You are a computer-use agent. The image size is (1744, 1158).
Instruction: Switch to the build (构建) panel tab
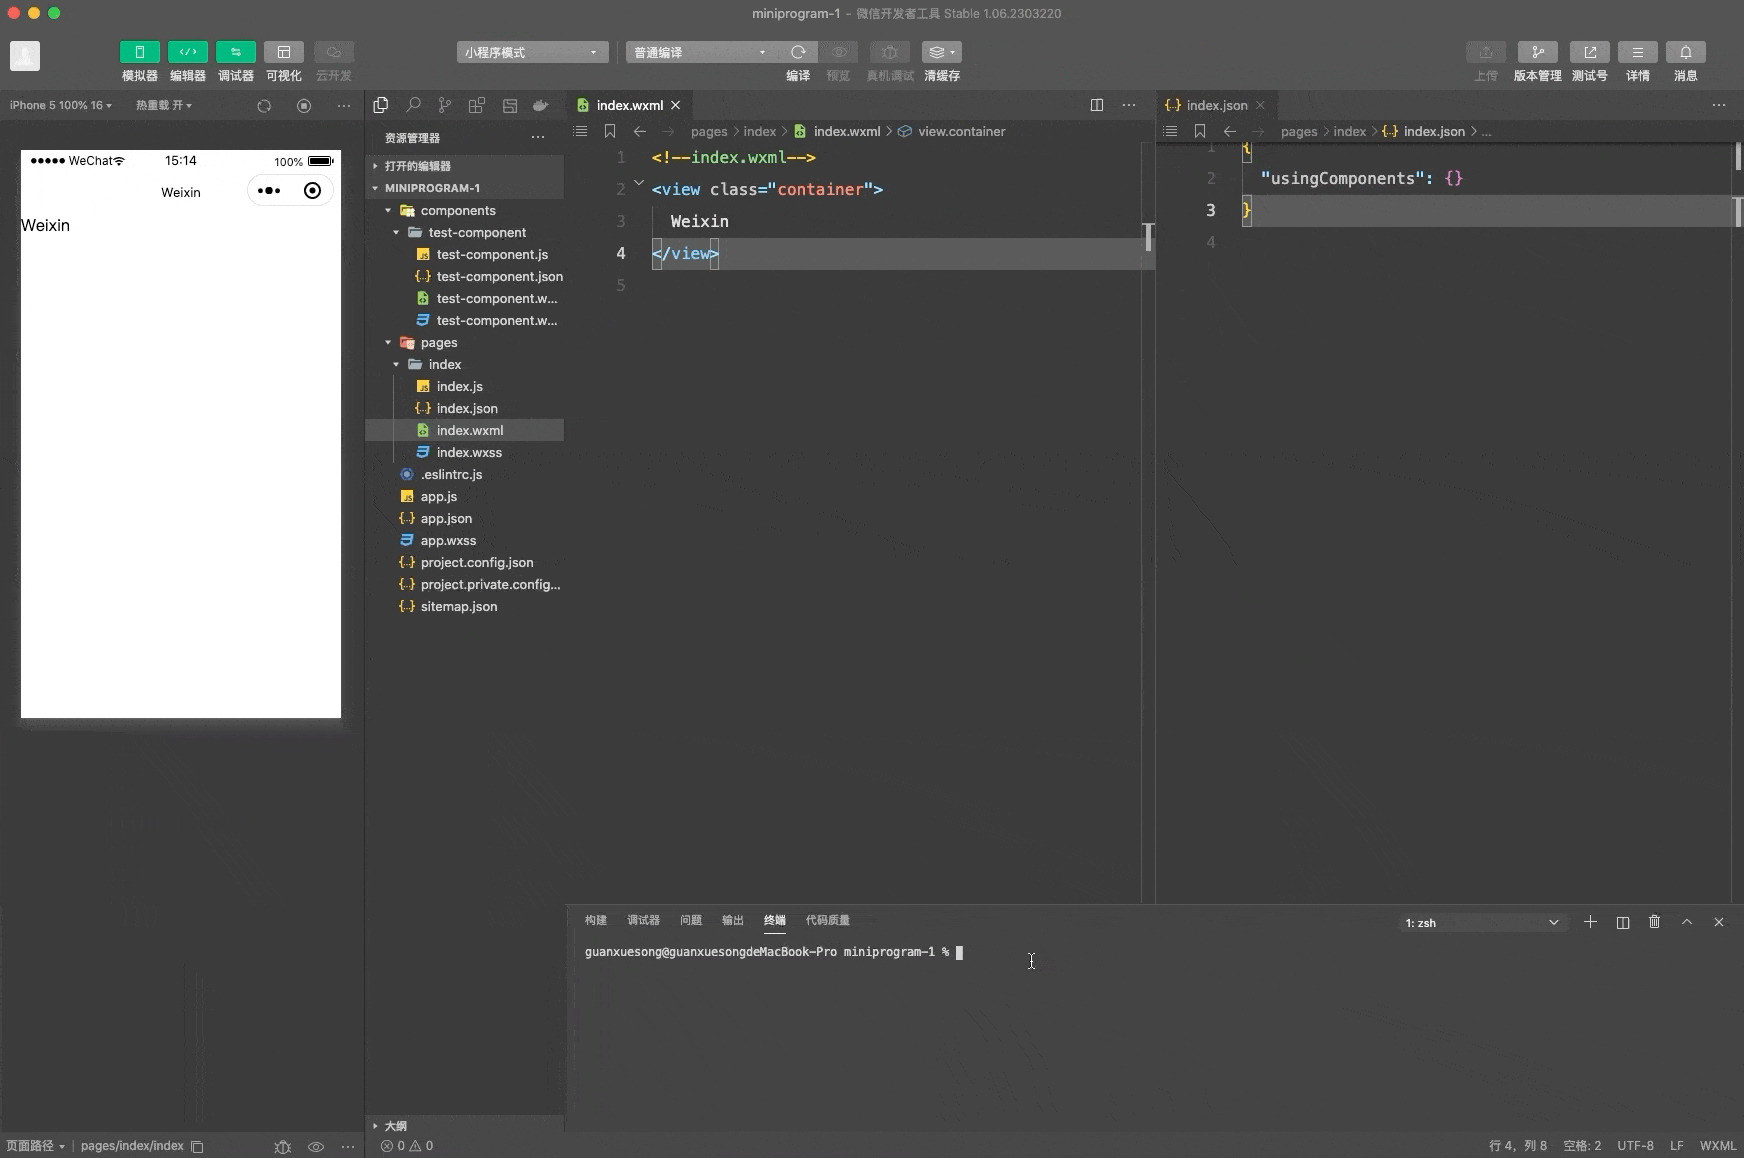(596, 920)
